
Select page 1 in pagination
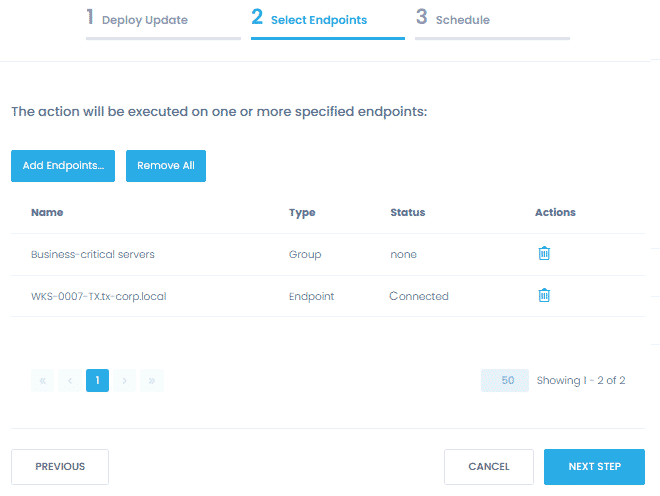(x=97, y=380)
